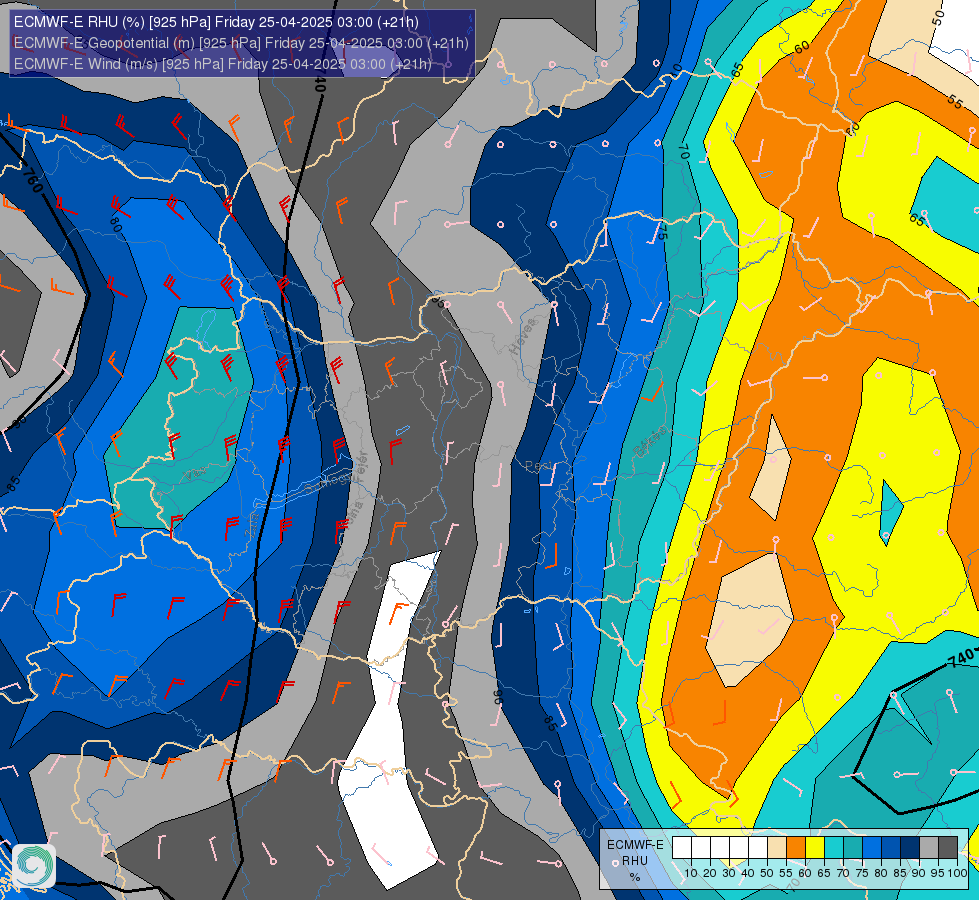The height and width of the screenshot is (900, 979).
Task: Click the 760 geopotential contour label
Action: tap(32, 179)
